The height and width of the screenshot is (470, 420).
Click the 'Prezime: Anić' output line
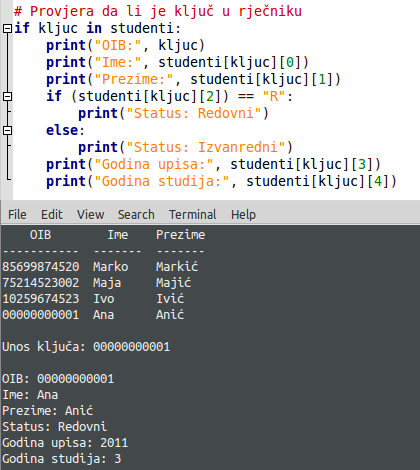click(47, 410)
